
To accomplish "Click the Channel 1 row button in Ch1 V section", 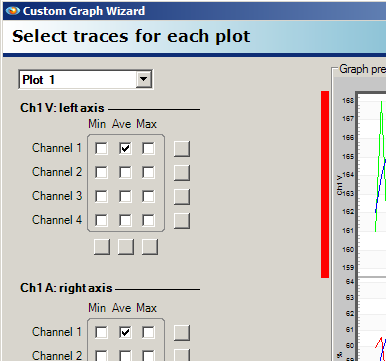I will (182, 149).
